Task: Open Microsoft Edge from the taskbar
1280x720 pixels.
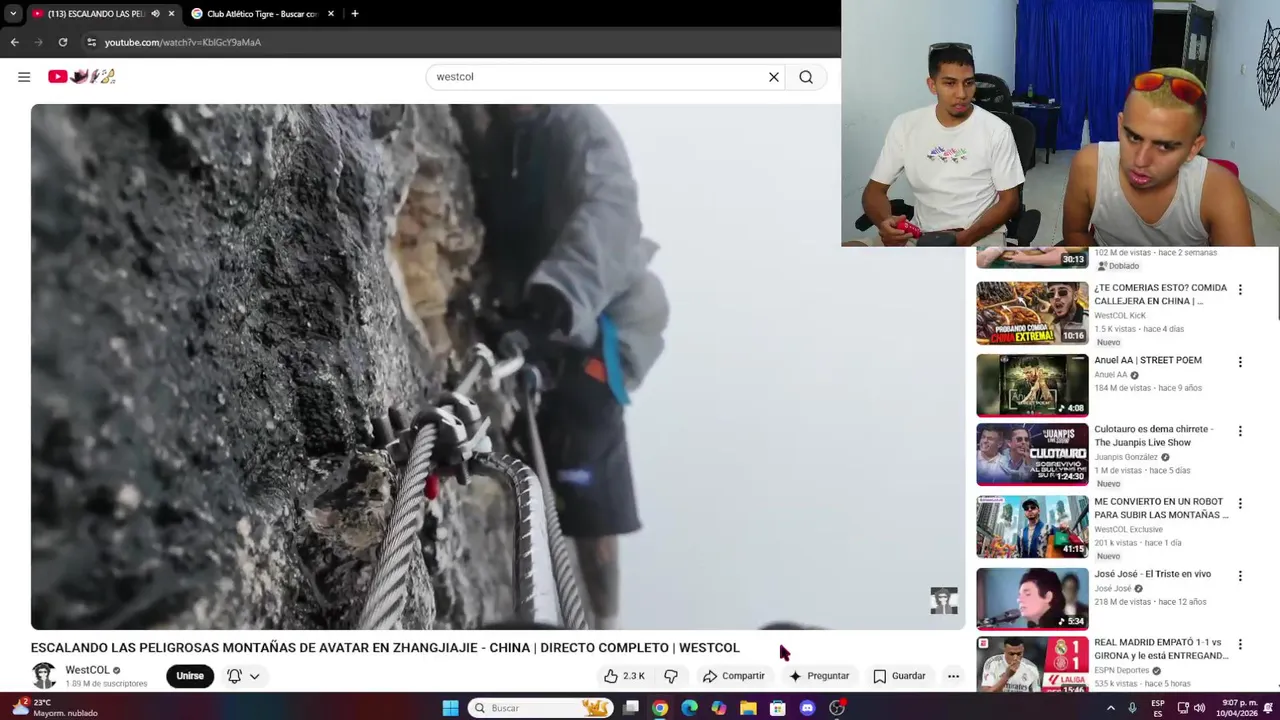Action: click(x=689, y=708)
